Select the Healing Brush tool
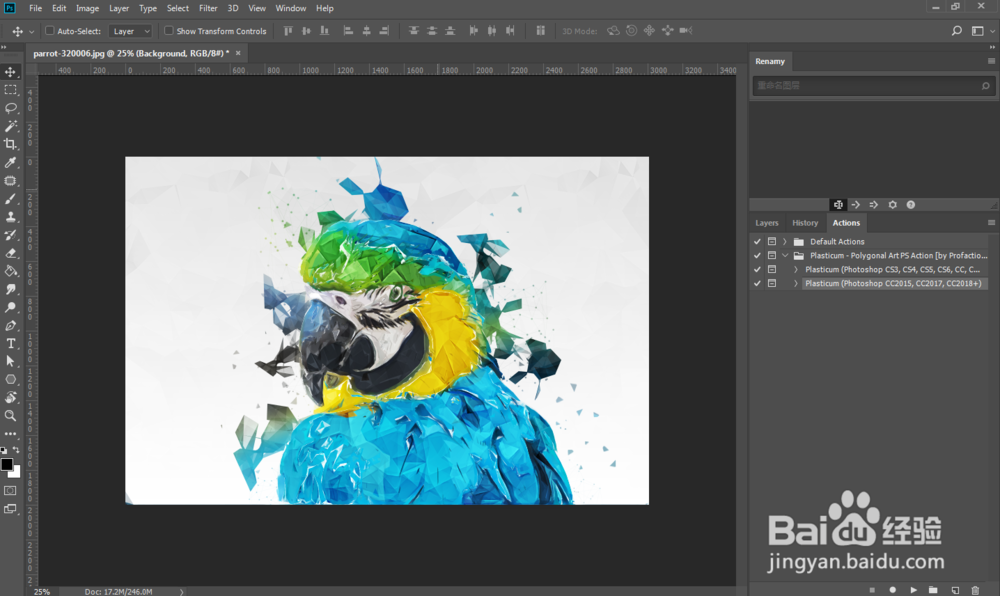Screen dimensions: 1000x596 point(10,181)
